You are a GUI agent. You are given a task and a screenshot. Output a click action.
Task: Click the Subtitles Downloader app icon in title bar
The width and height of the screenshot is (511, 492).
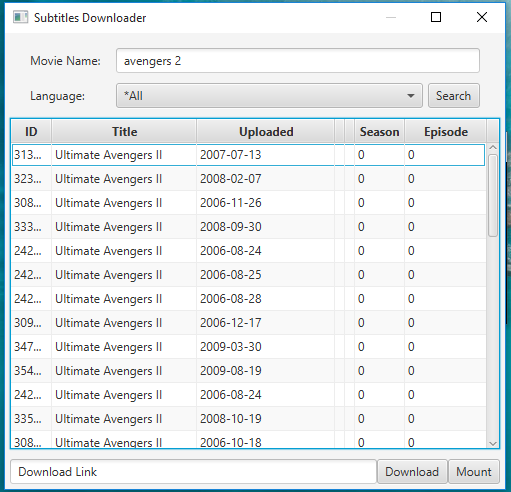(20, 17)
